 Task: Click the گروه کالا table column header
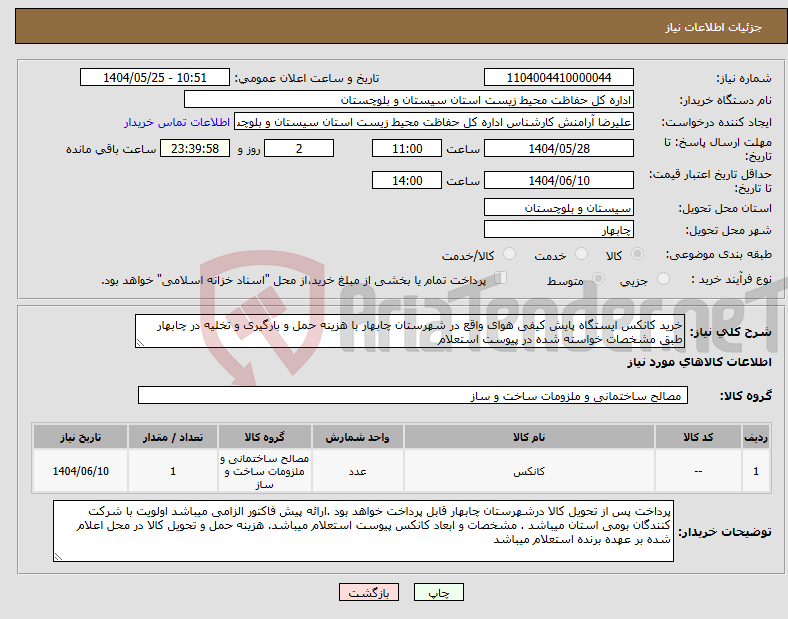coord(265,437)
